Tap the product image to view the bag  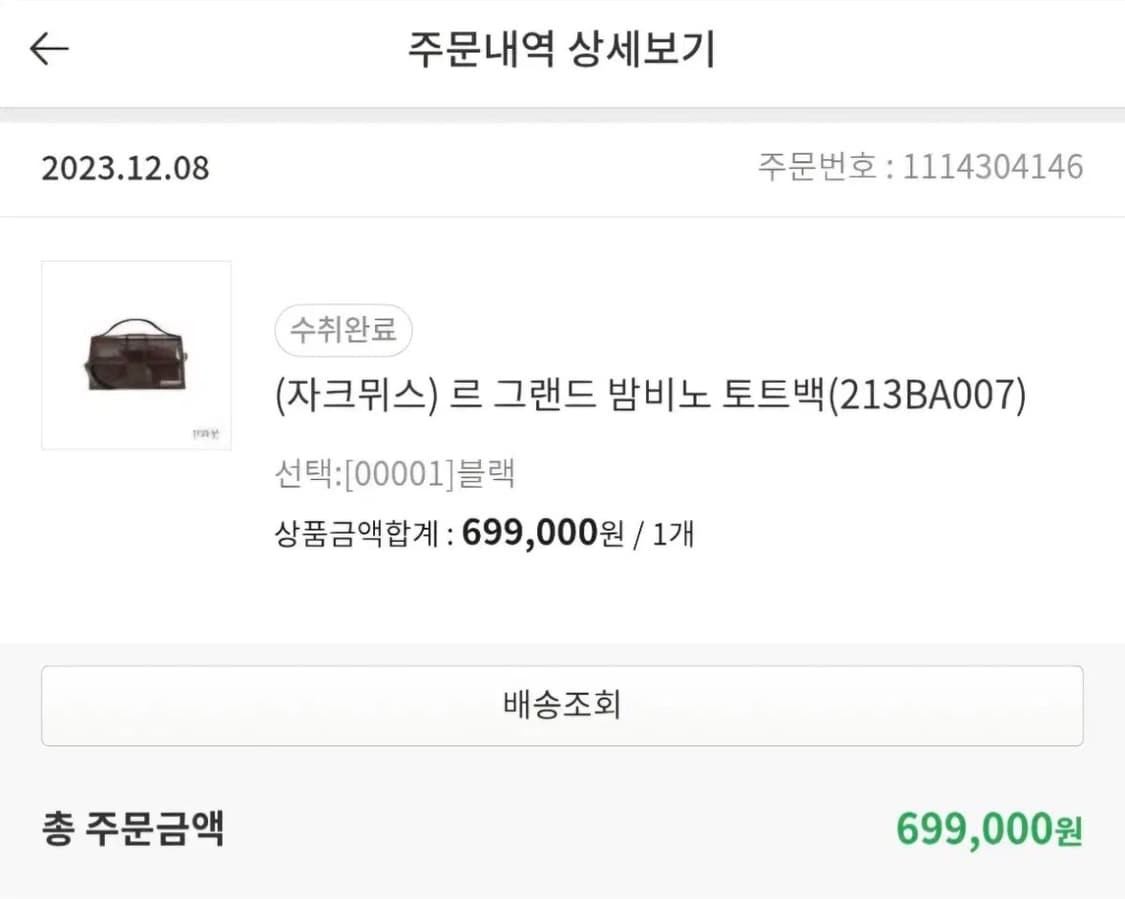point(136,354)
